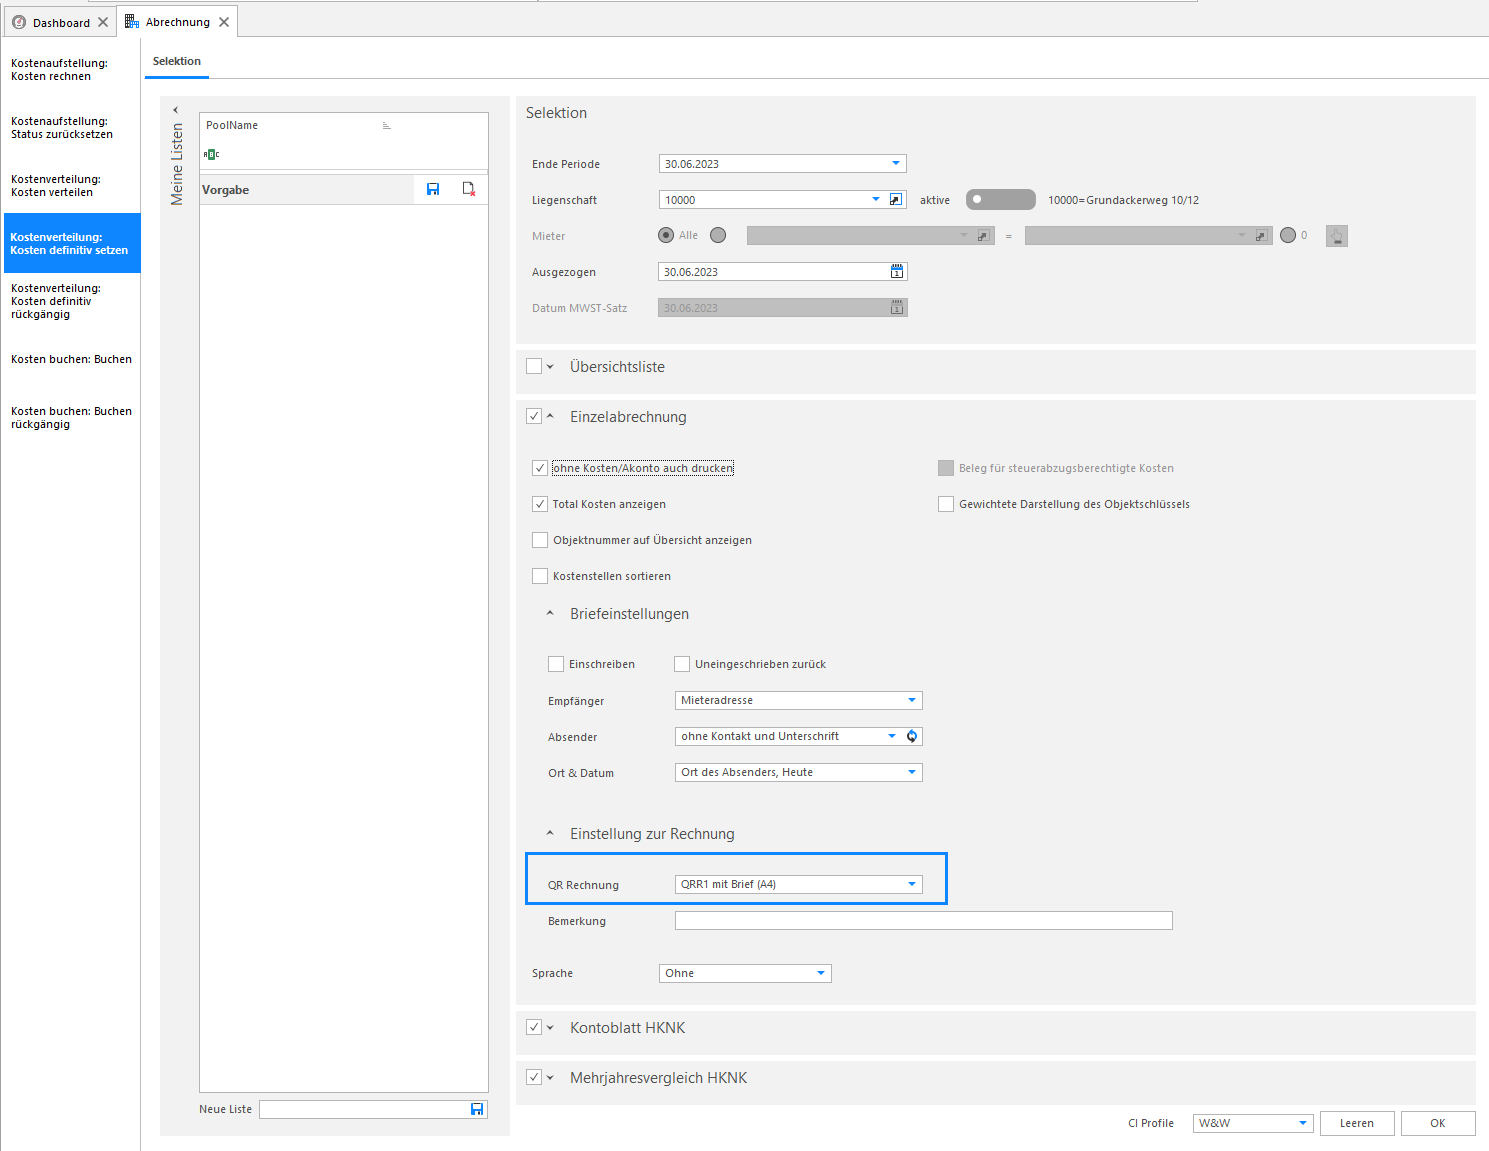Switch to the Selektion tab
The height and width of the screenshot is (1151, 1489).
(177, 61)
